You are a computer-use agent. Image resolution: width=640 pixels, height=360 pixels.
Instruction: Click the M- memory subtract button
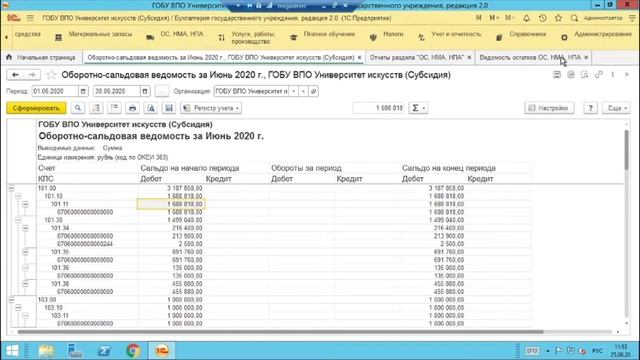click(x=509, y=18)
